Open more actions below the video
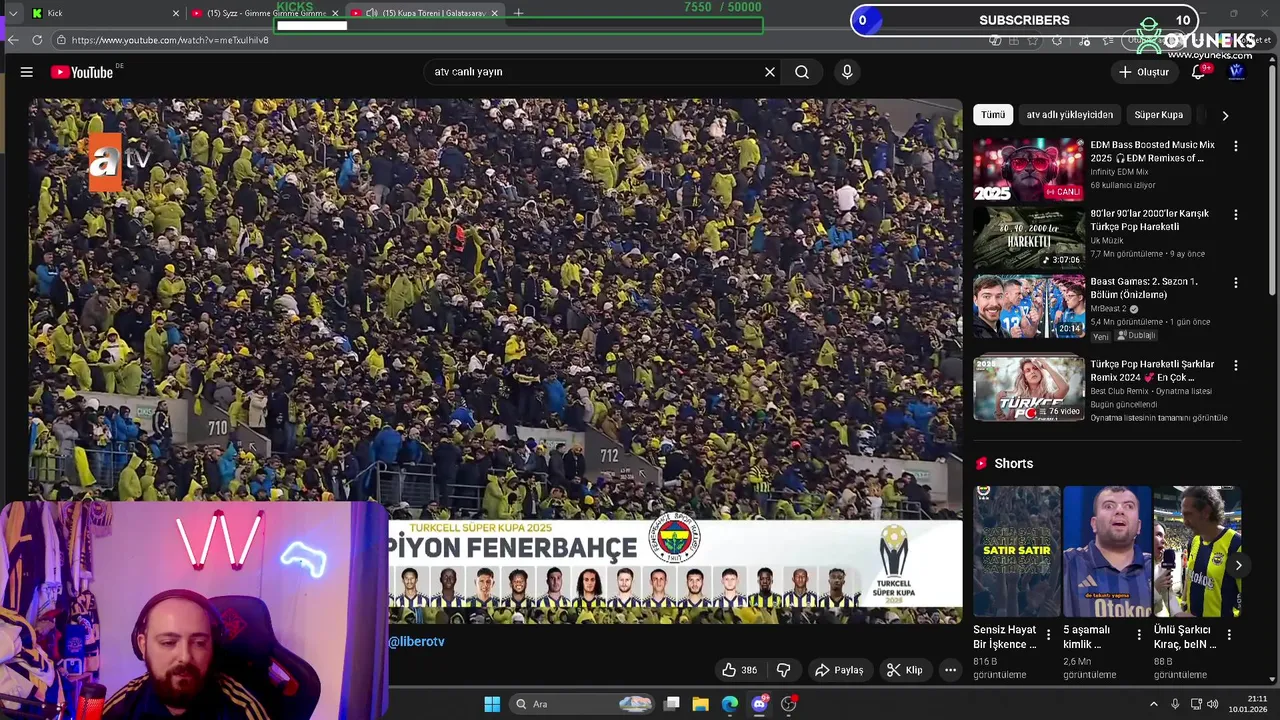 click(x=951, y=670)
